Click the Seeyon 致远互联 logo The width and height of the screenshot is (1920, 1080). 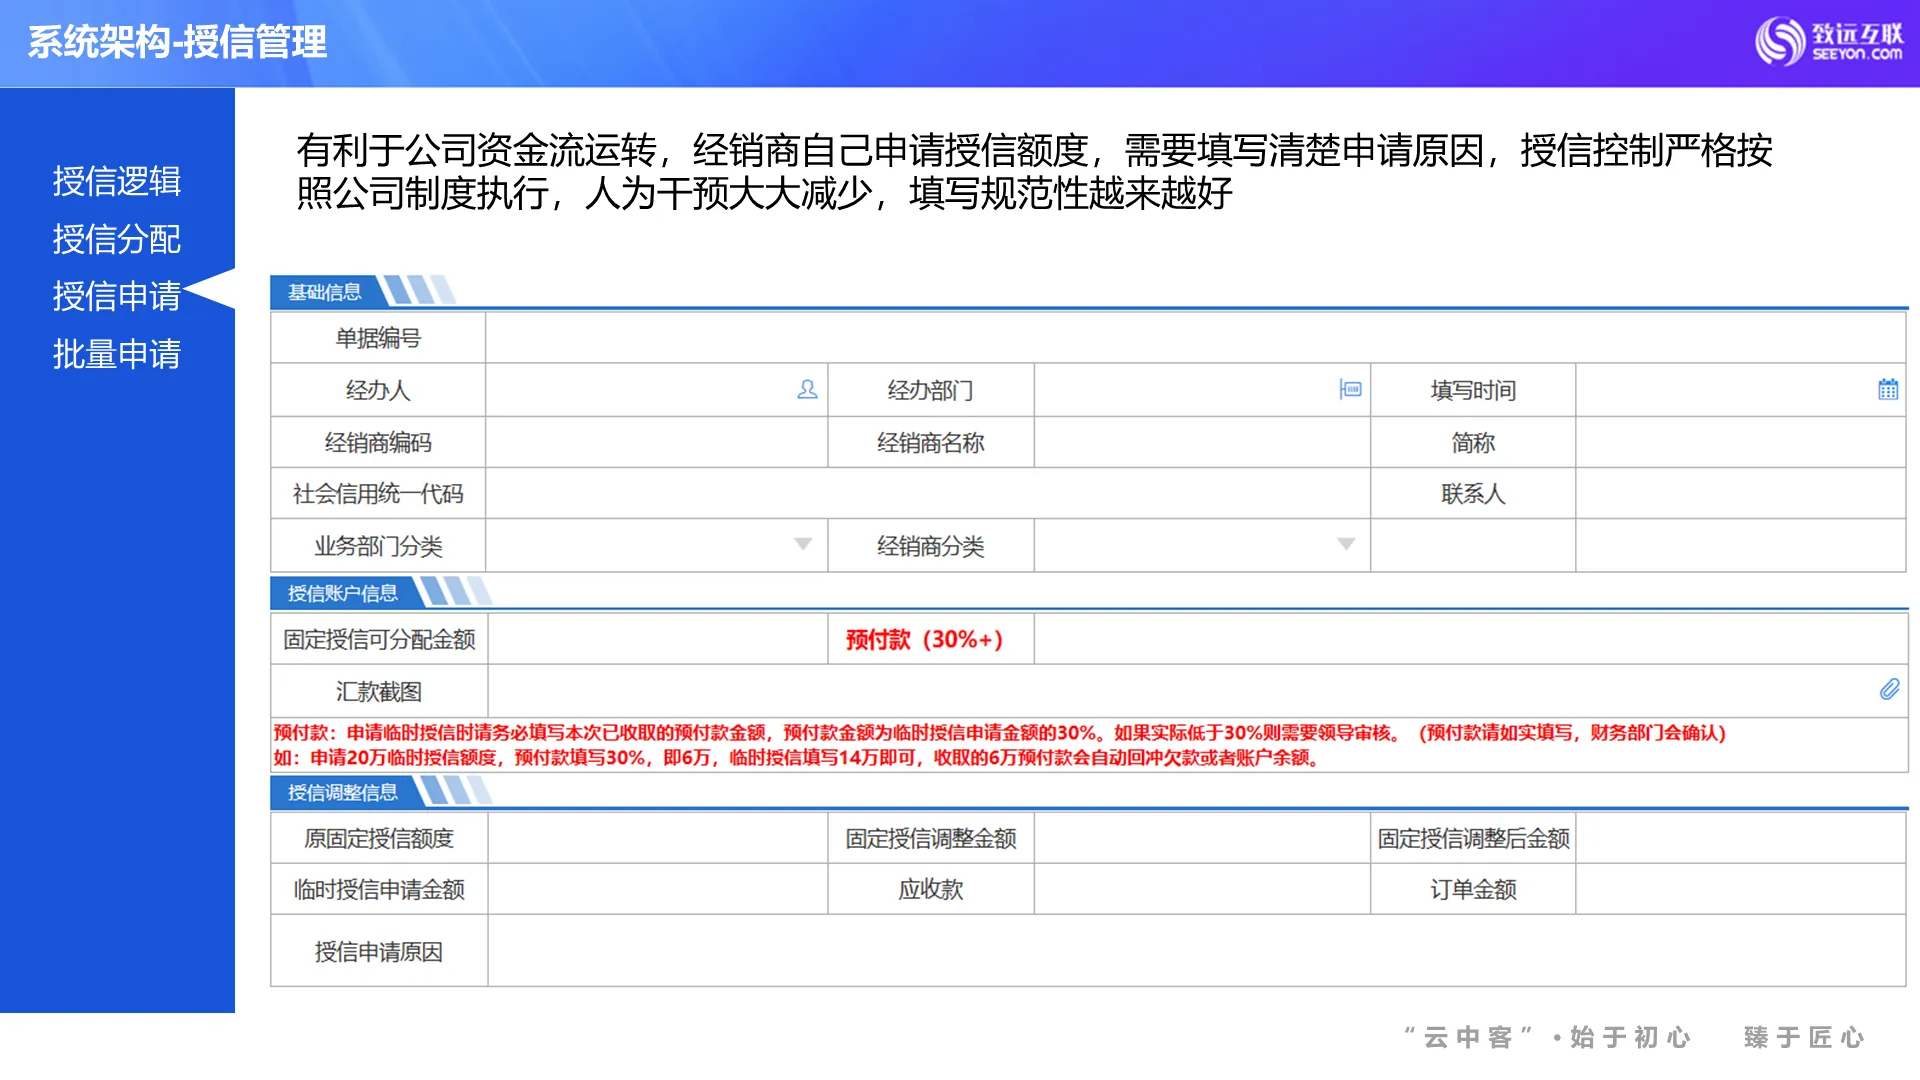click(1829, 42)
